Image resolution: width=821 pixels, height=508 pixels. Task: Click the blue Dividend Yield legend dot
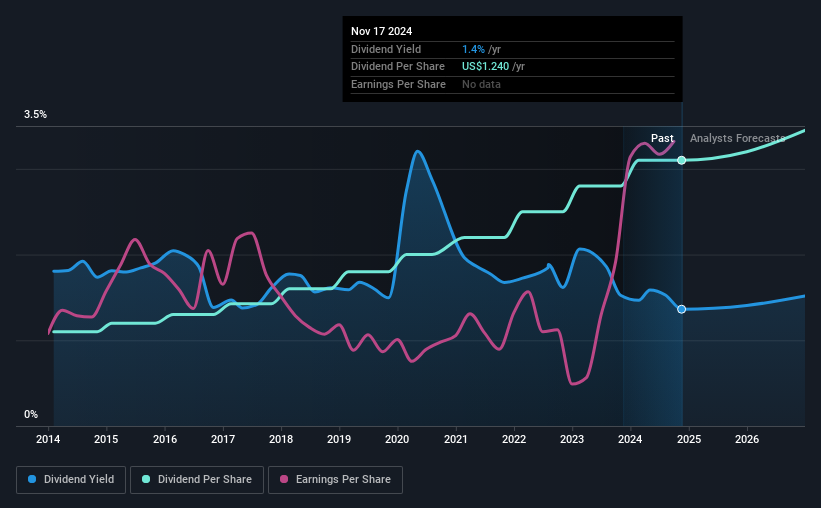[32, 479]
